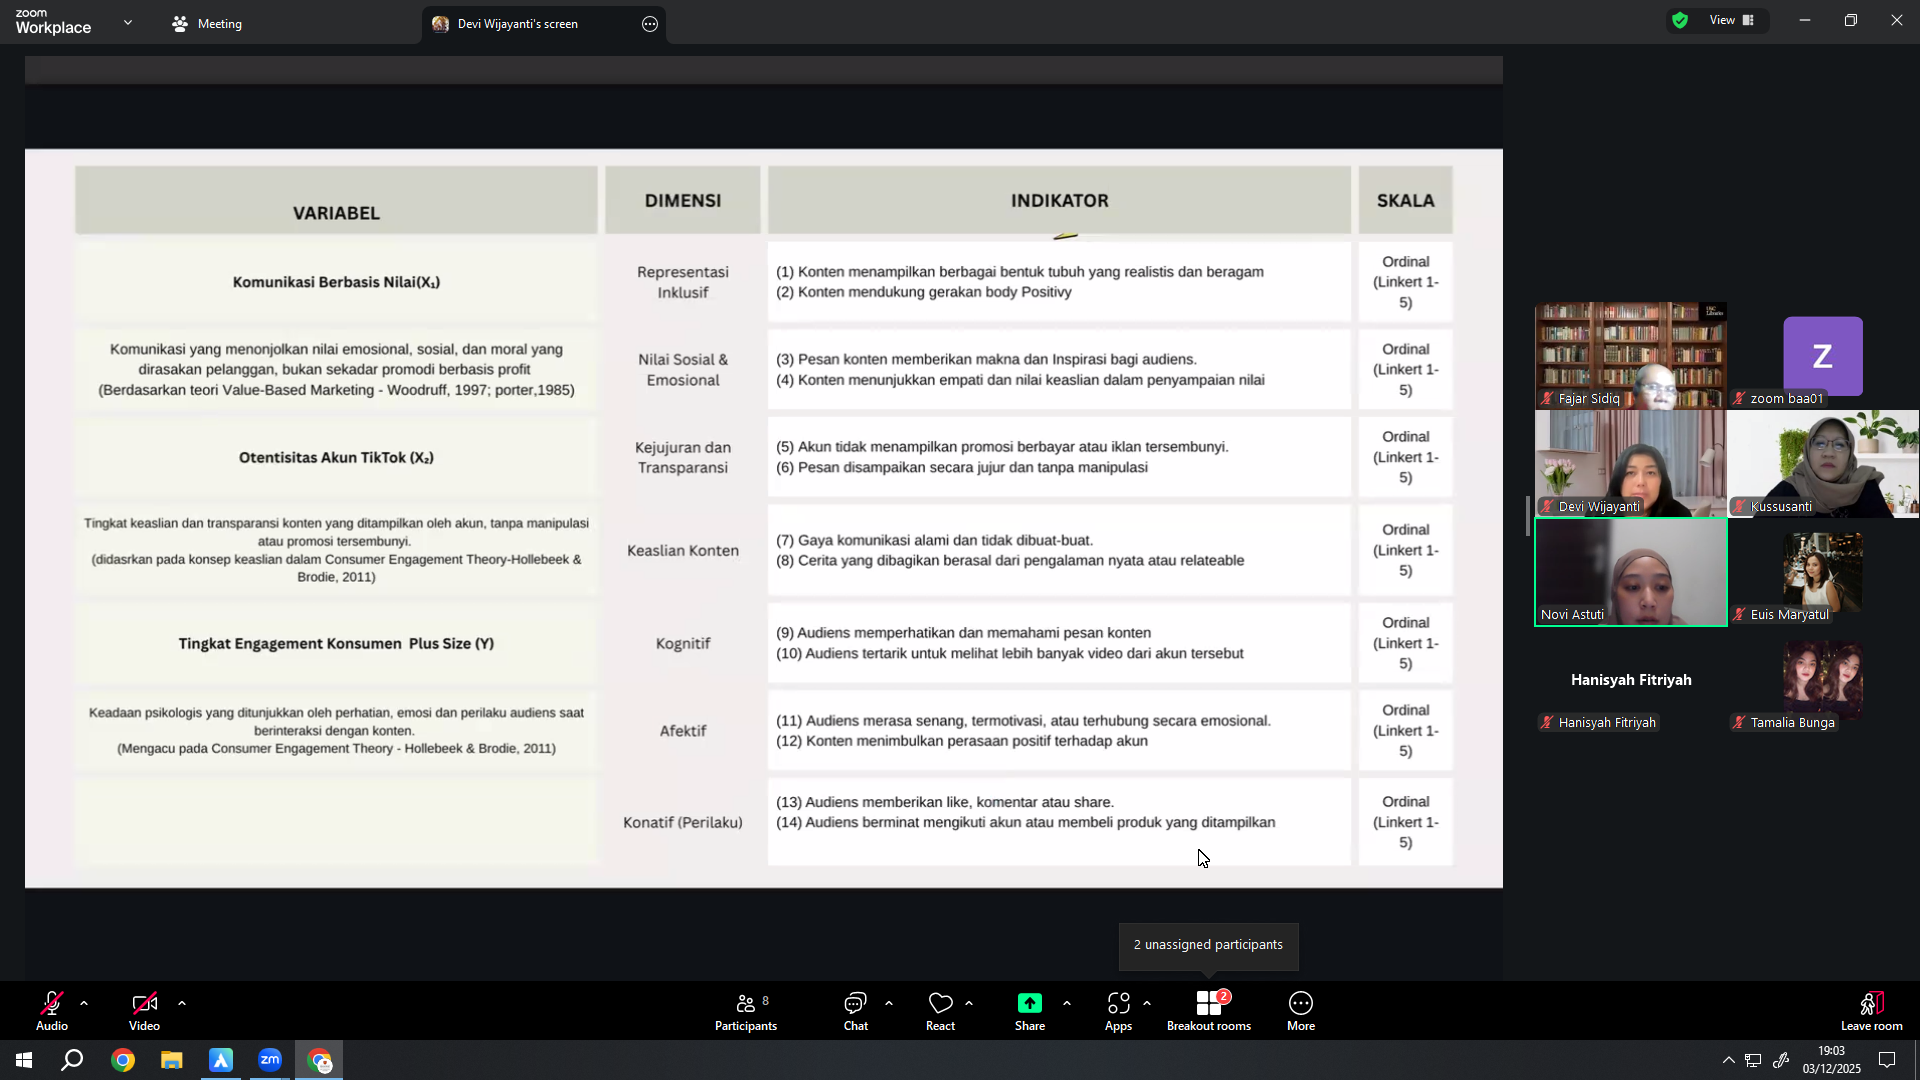Click the green encryption shield icon

pyautogui.click(x=1680, y=20)
